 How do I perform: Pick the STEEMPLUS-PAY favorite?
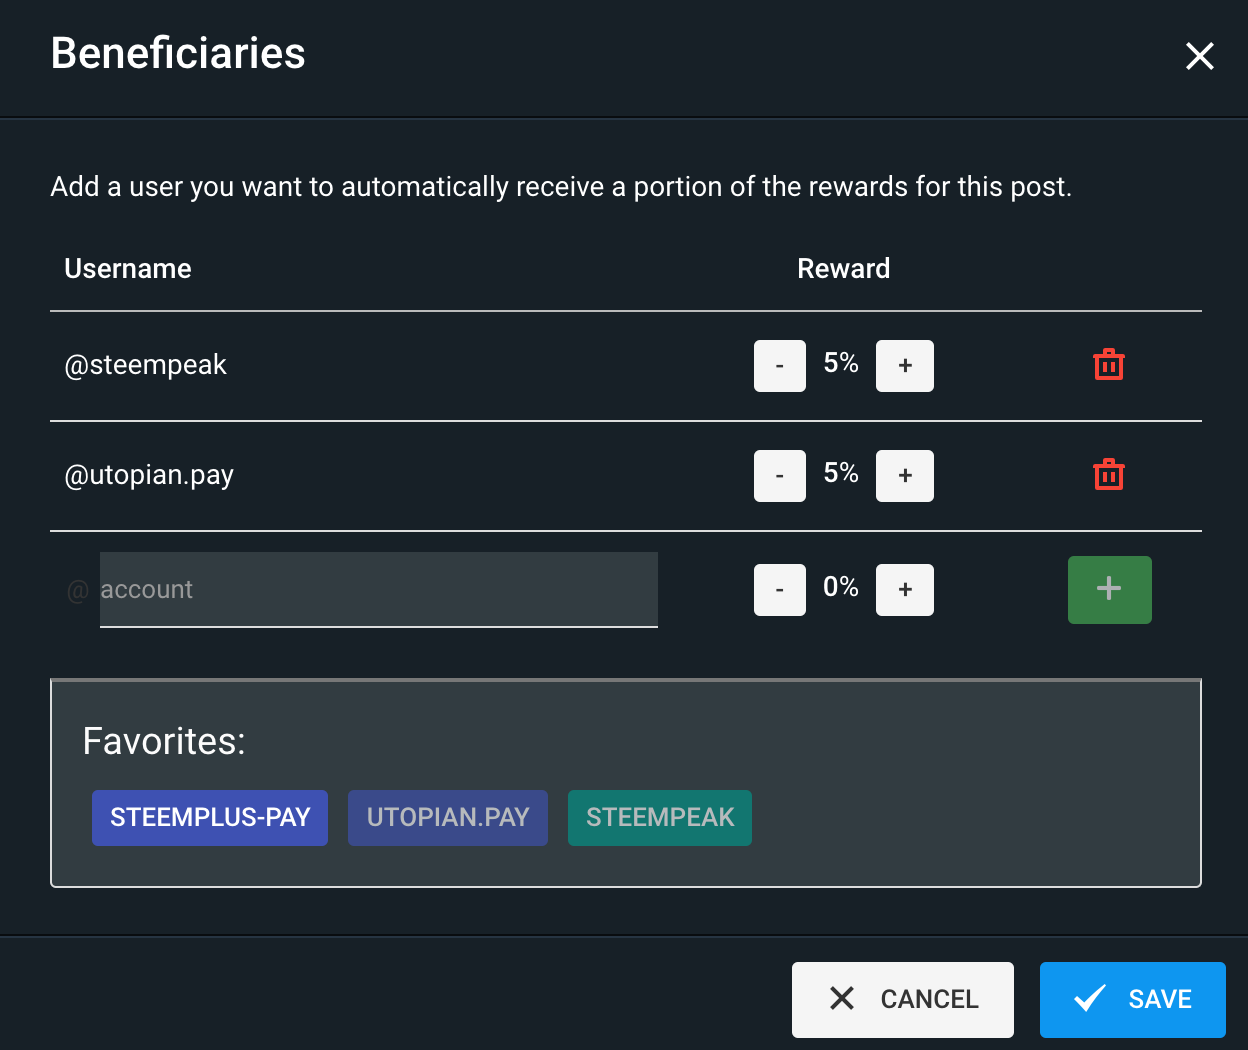pyautogui.click(x=210, y=818)
